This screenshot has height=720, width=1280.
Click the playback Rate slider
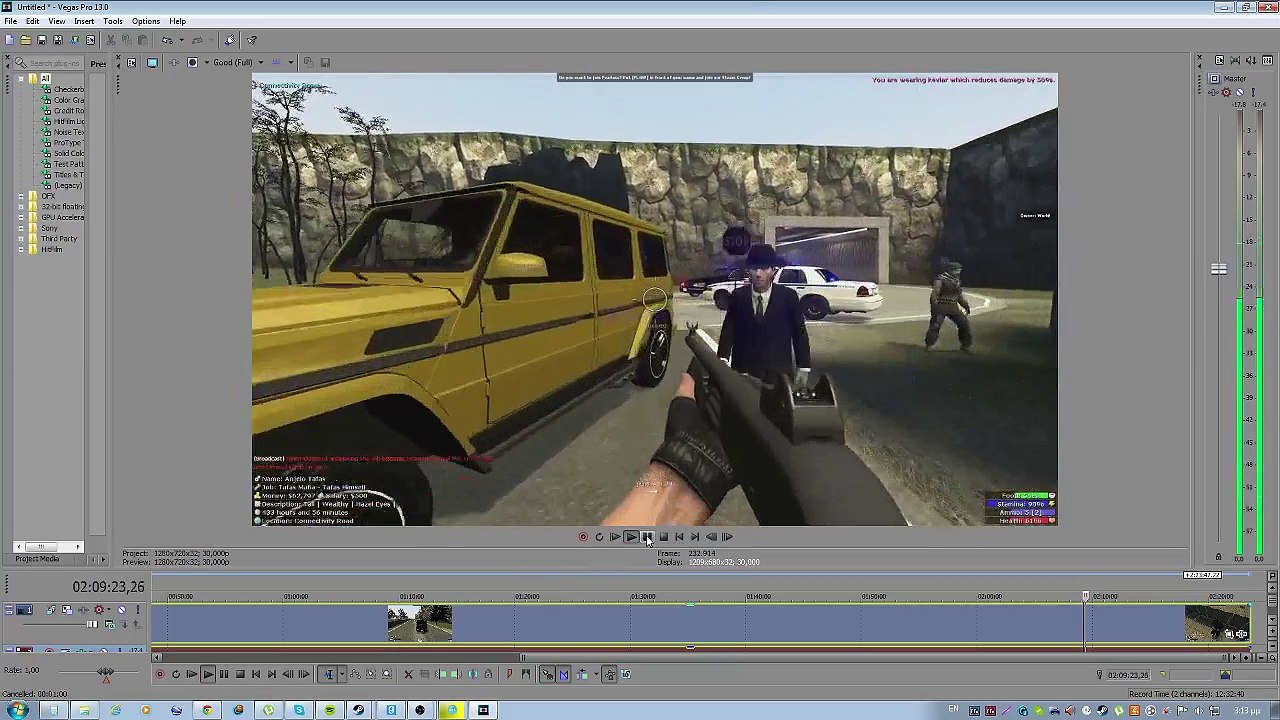[x=105, y=673]
